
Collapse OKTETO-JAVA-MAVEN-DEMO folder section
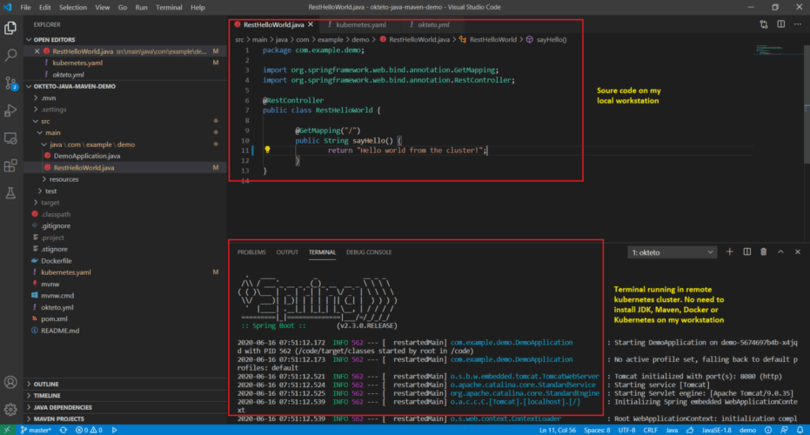70,86
